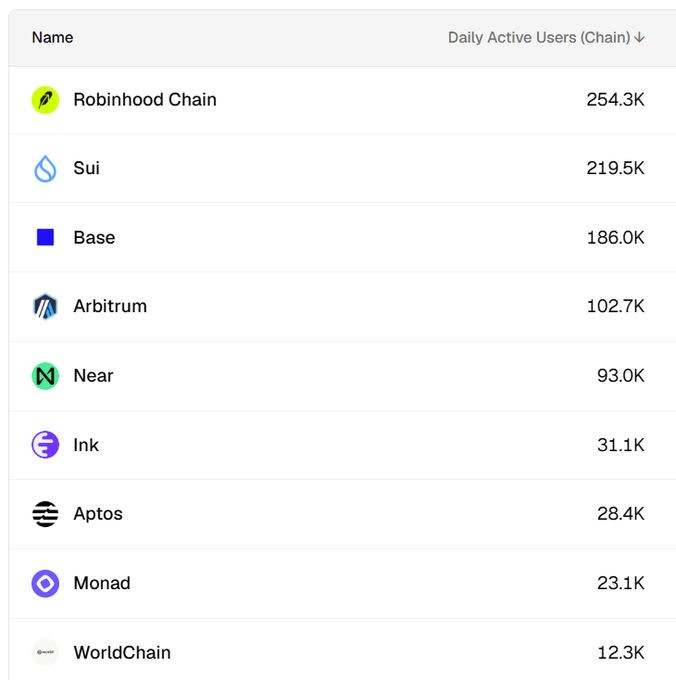Click the Sui water-drop logo icon
The width and height of the screenshot is (676, 680).
click(x=45, y=169)
